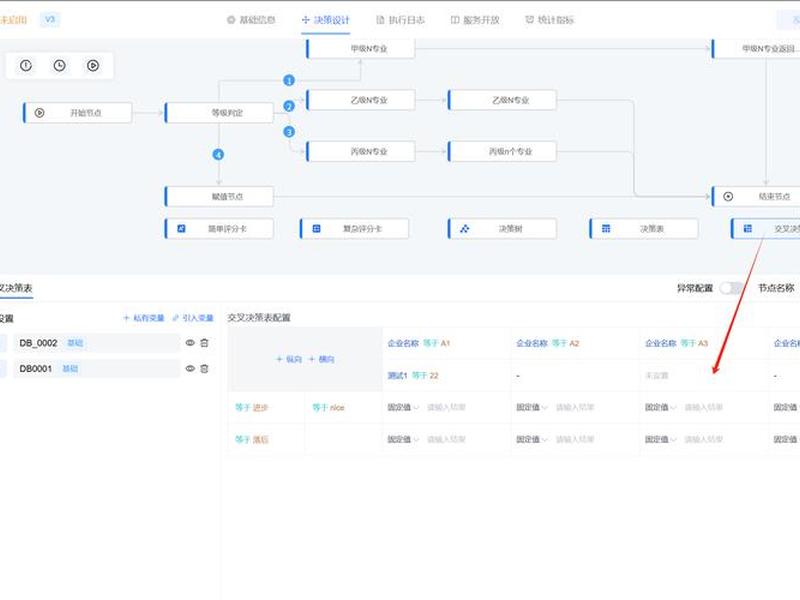Viewport: 800px width, 600px height.
Task: Select the 等级判定 node on canvas
Action: pos(219,113)
